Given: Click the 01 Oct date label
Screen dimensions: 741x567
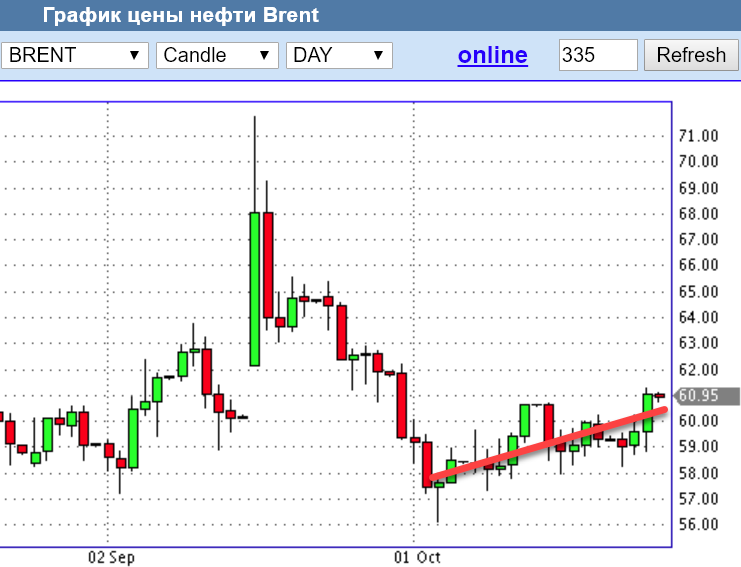Looking at the screenshot, I should pyautogui.click(x=417, y=556).
